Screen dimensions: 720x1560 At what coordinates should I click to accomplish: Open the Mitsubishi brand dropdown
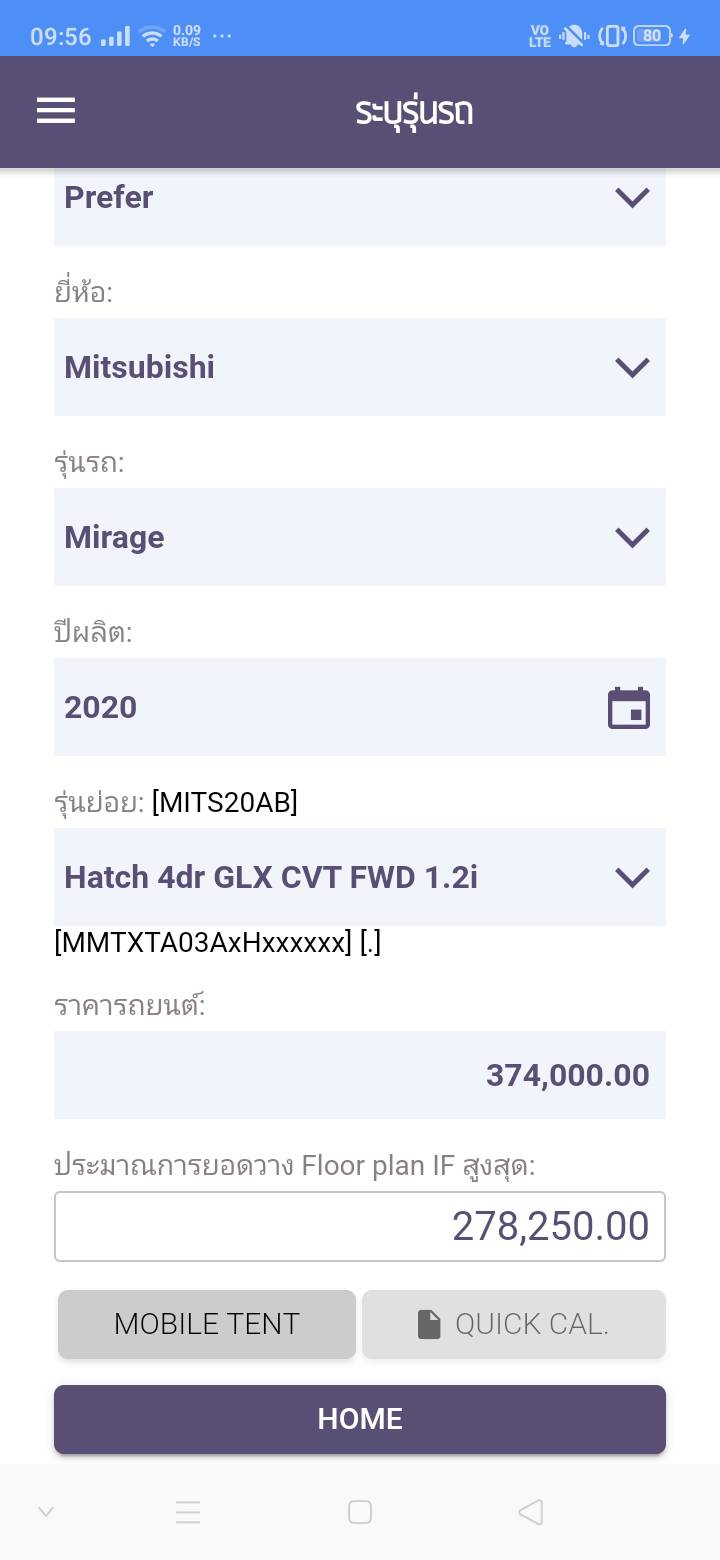[x=360, y=367]
